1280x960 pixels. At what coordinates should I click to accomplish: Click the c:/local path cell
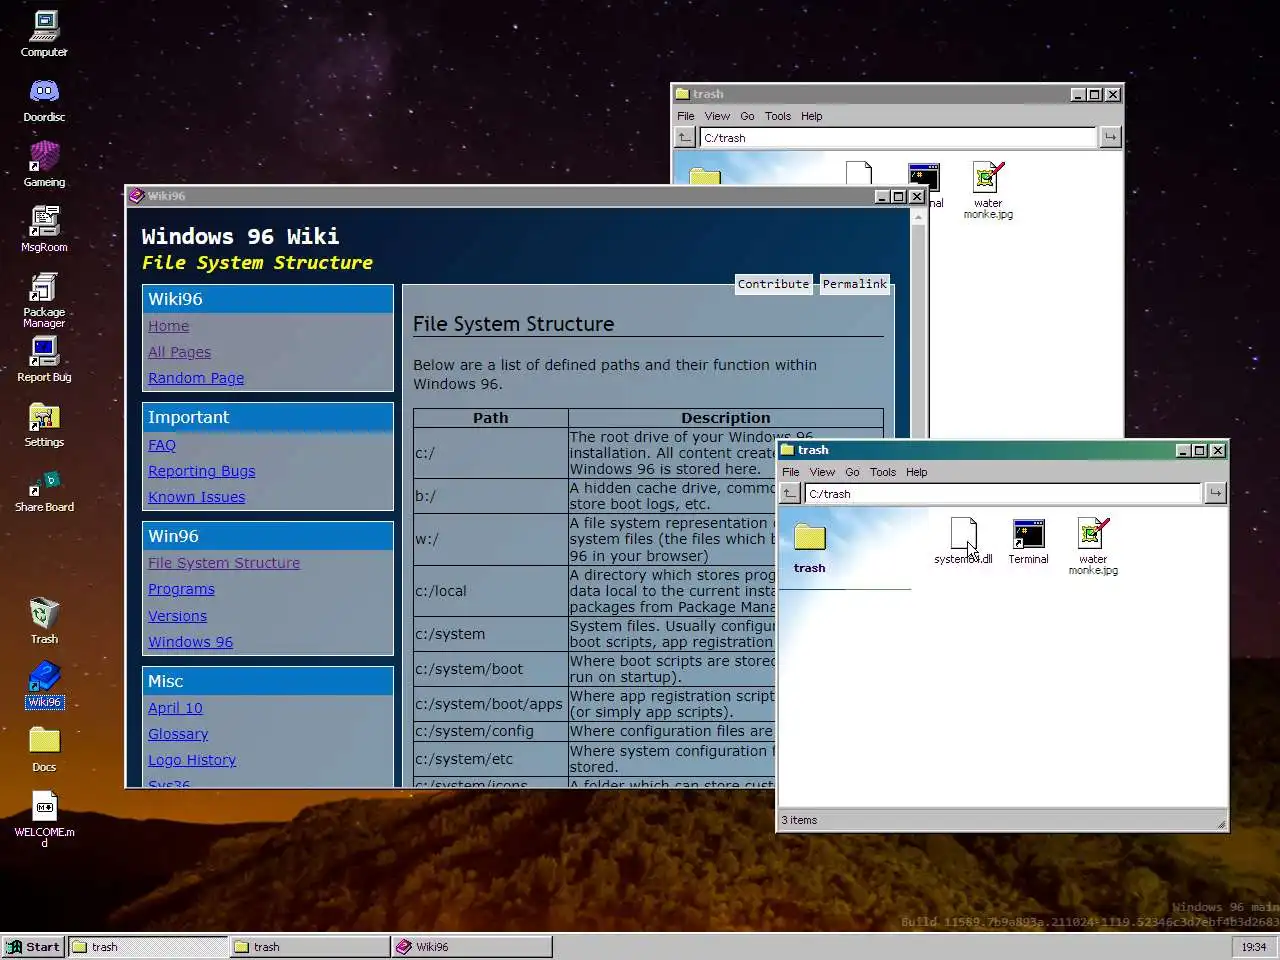pos(490,591)
